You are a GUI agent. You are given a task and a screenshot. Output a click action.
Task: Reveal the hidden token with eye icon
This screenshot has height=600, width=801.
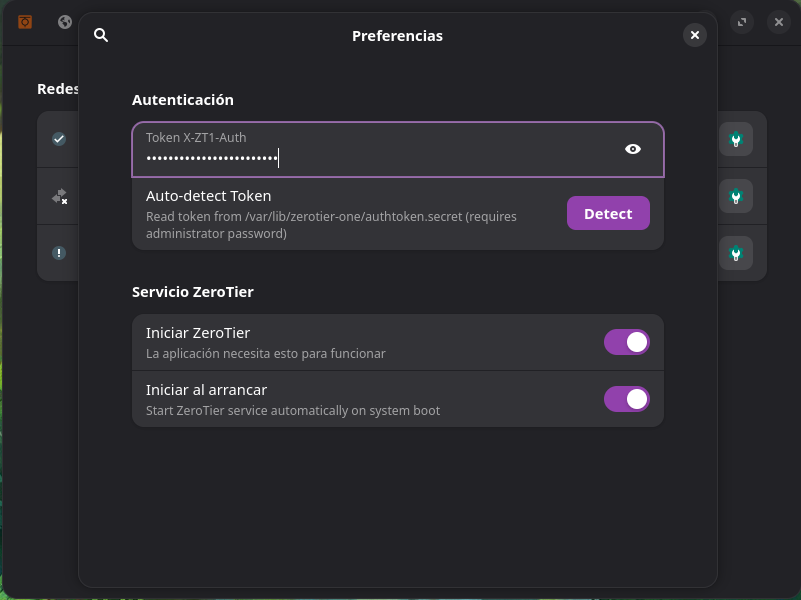(633, 149)
